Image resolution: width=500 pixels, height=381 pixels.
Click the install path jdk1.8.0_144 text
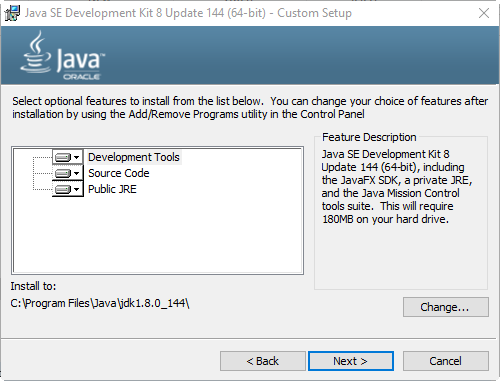point(100,303)
